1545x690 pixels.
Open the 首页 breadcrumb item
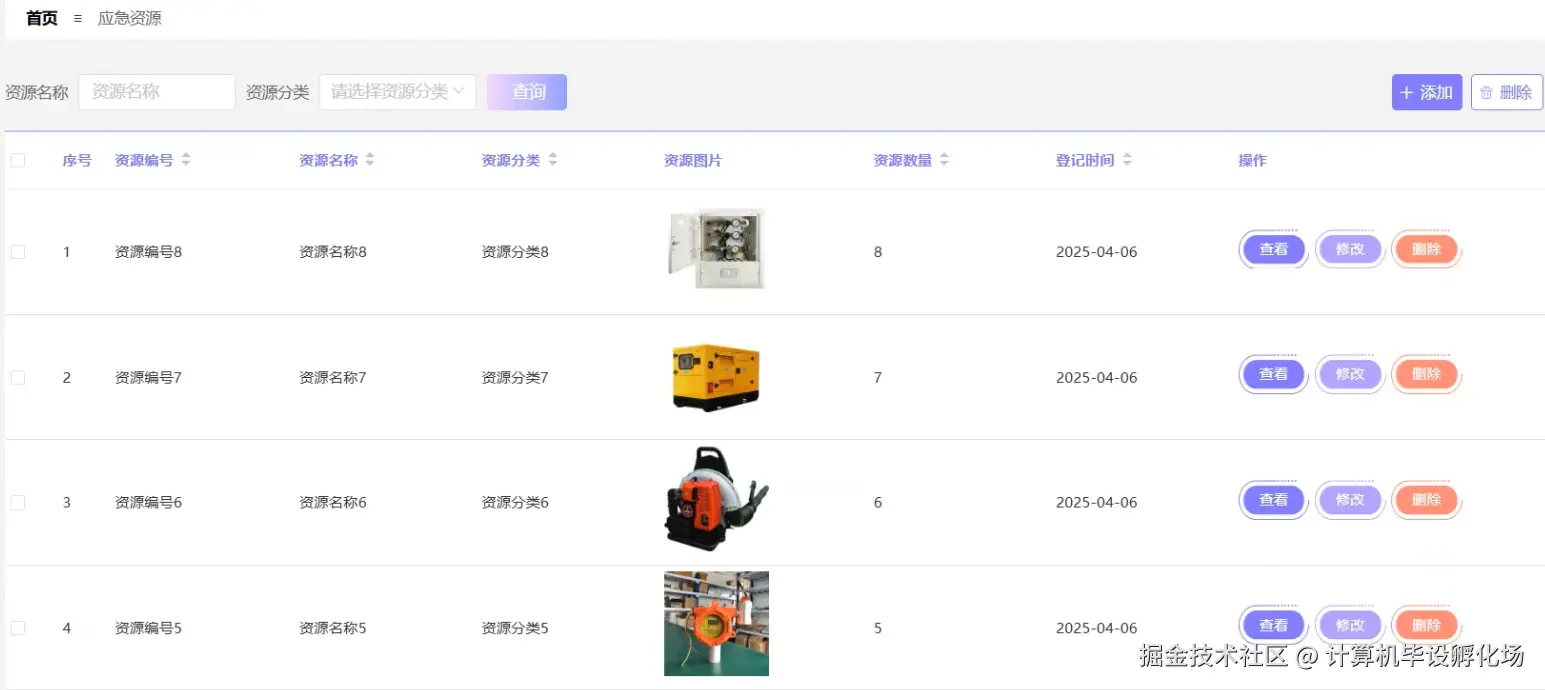(x=40, y=17)
